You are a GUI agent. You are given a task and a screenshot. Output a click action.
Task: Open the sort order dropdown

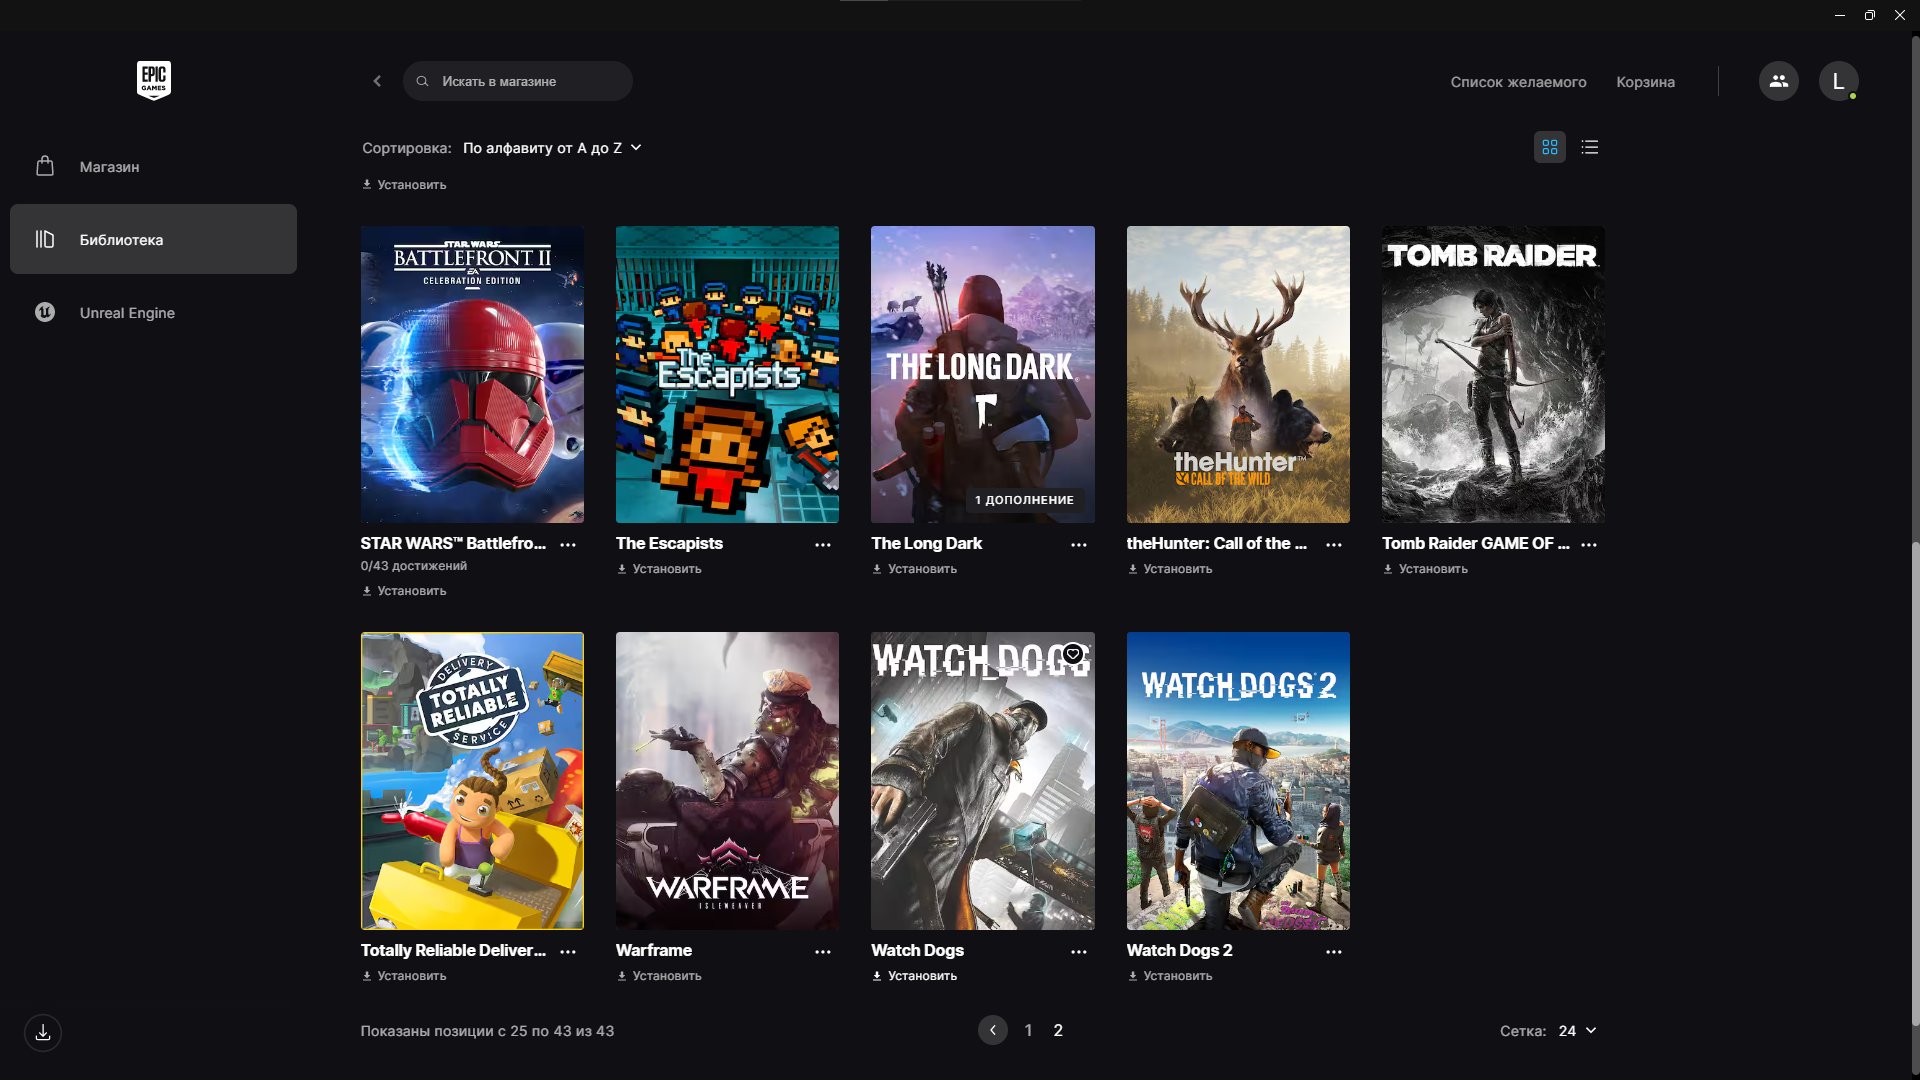(551, 148)
